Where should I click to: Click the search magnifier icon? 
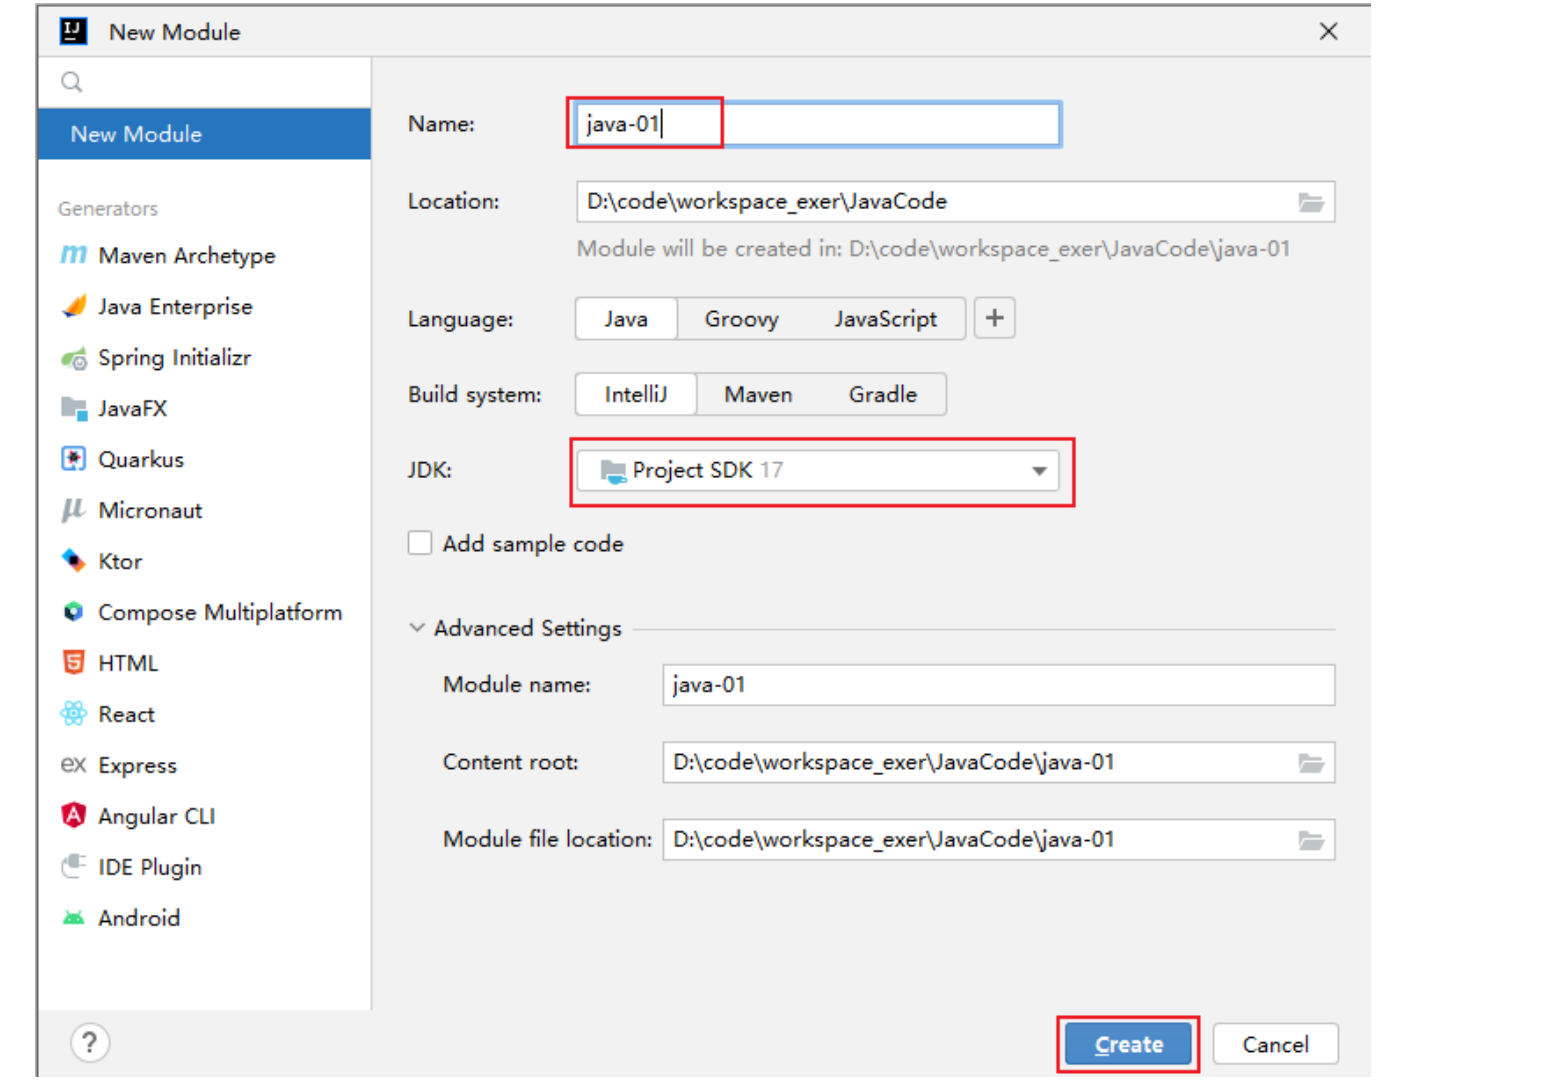coord(72,82)
